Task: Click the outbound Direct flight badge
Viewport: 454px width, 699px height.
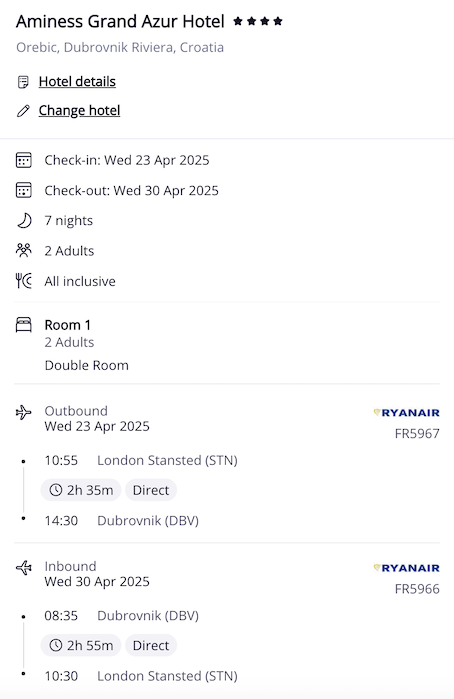Action: click(x=151, y=490)
